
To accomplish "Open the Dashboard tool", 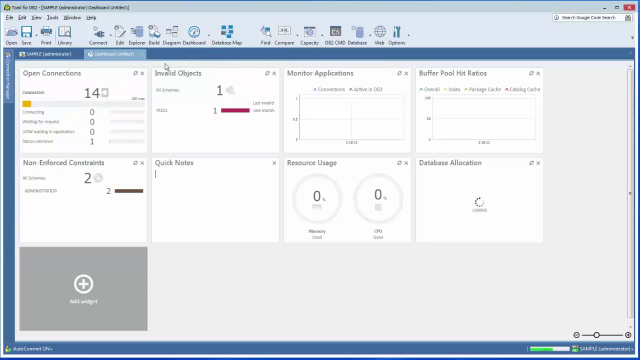I will point(194,35).
